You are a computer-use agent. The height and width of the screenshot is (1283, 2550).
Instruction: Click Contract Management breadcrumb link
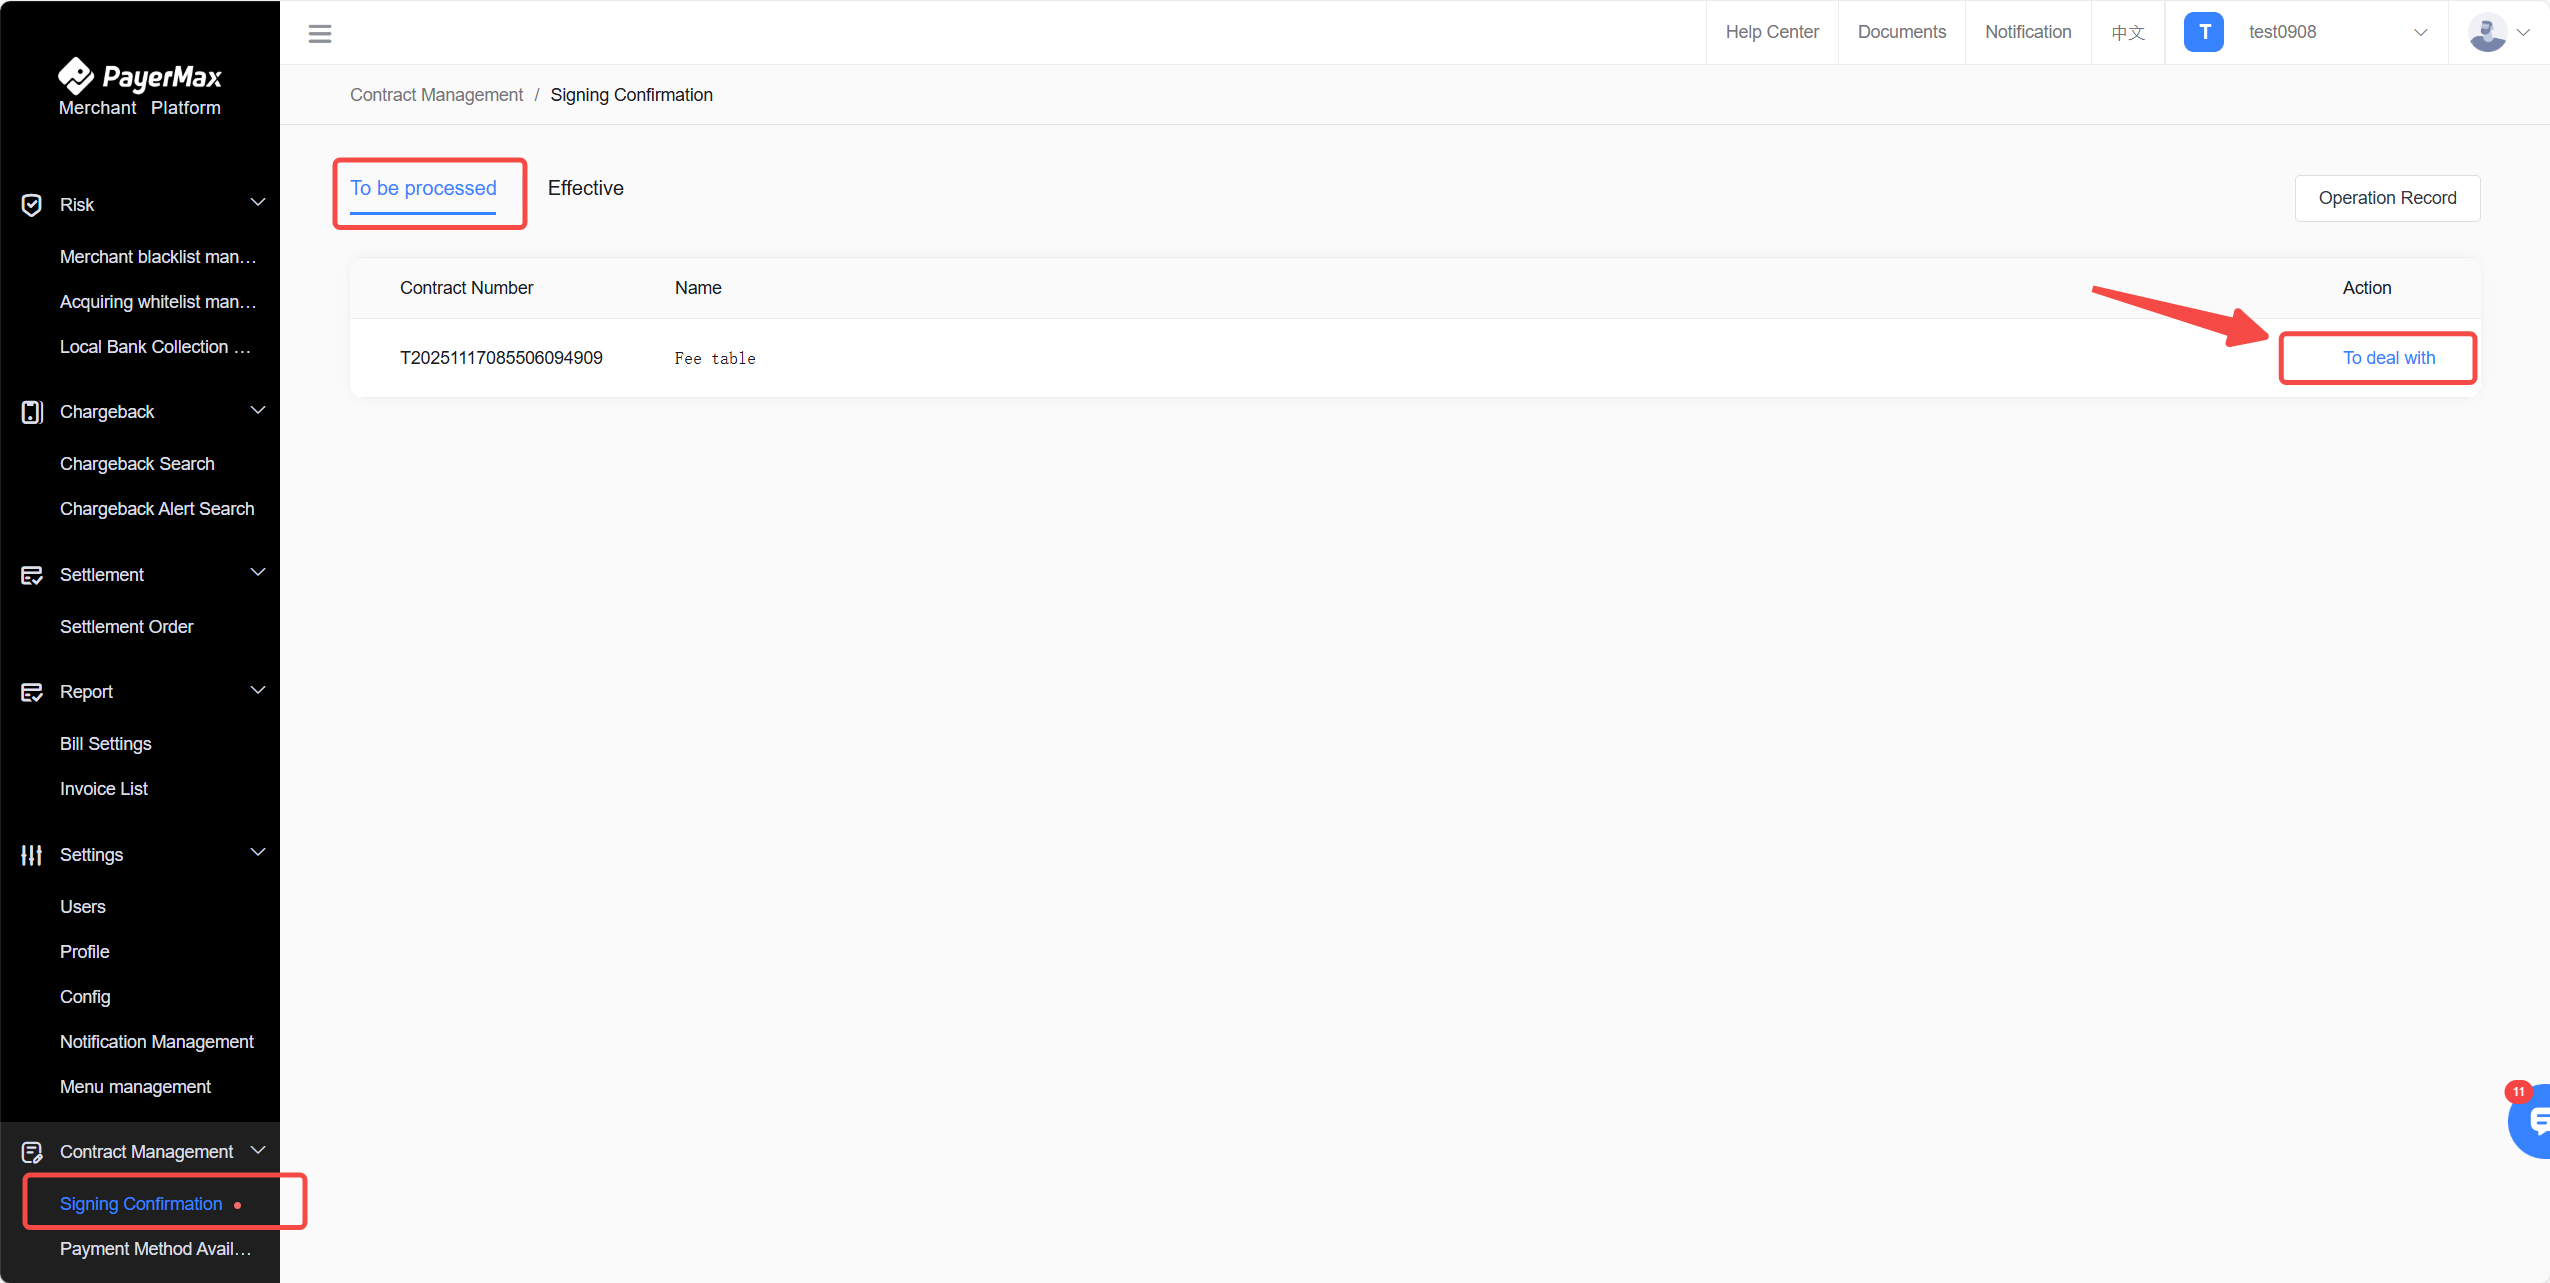[436, 95]
